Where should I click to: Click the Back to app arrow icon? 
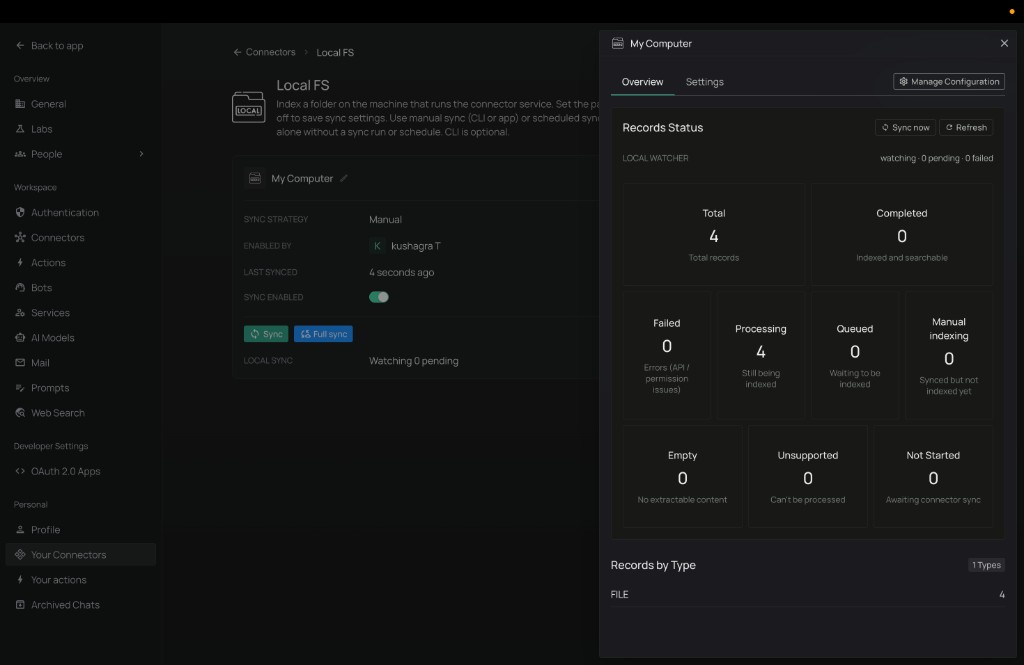click(20, 46)
